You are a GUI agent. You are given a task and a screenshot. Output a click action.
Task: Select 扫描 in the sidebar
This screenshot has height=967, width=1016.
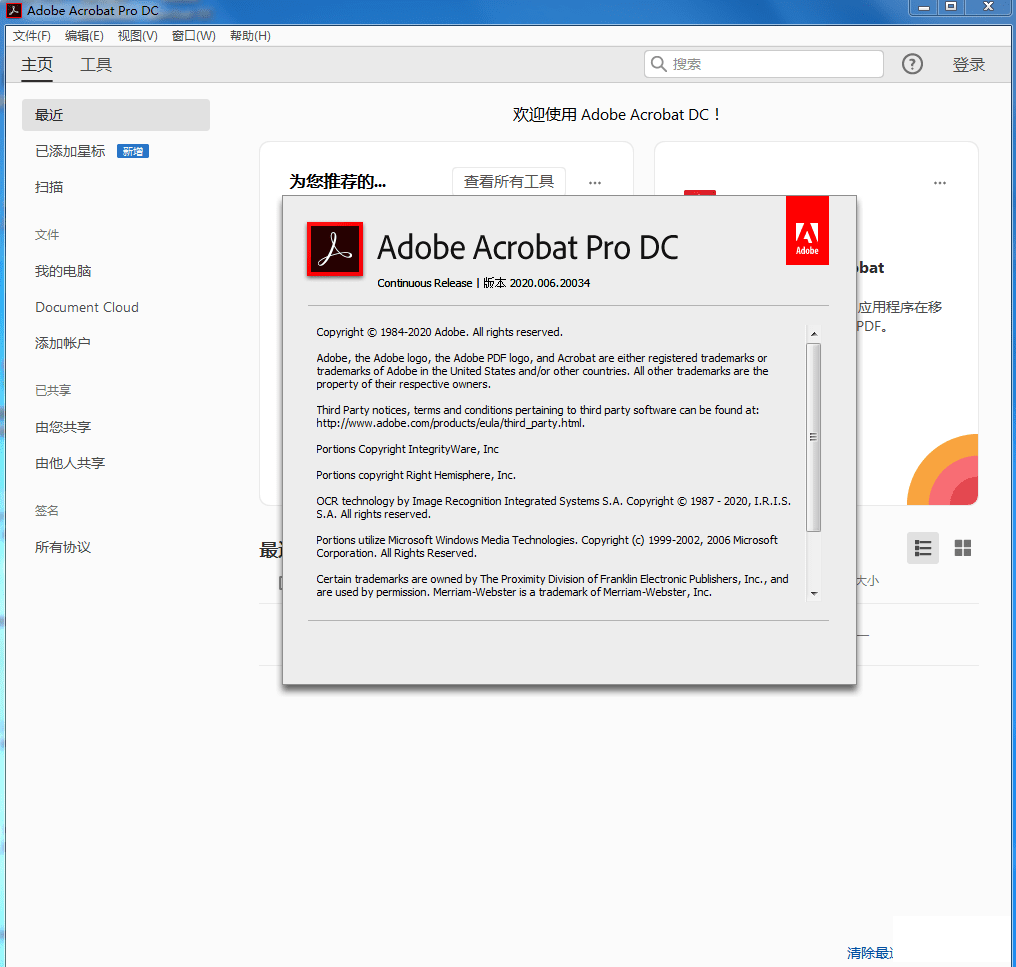(49, 187)
